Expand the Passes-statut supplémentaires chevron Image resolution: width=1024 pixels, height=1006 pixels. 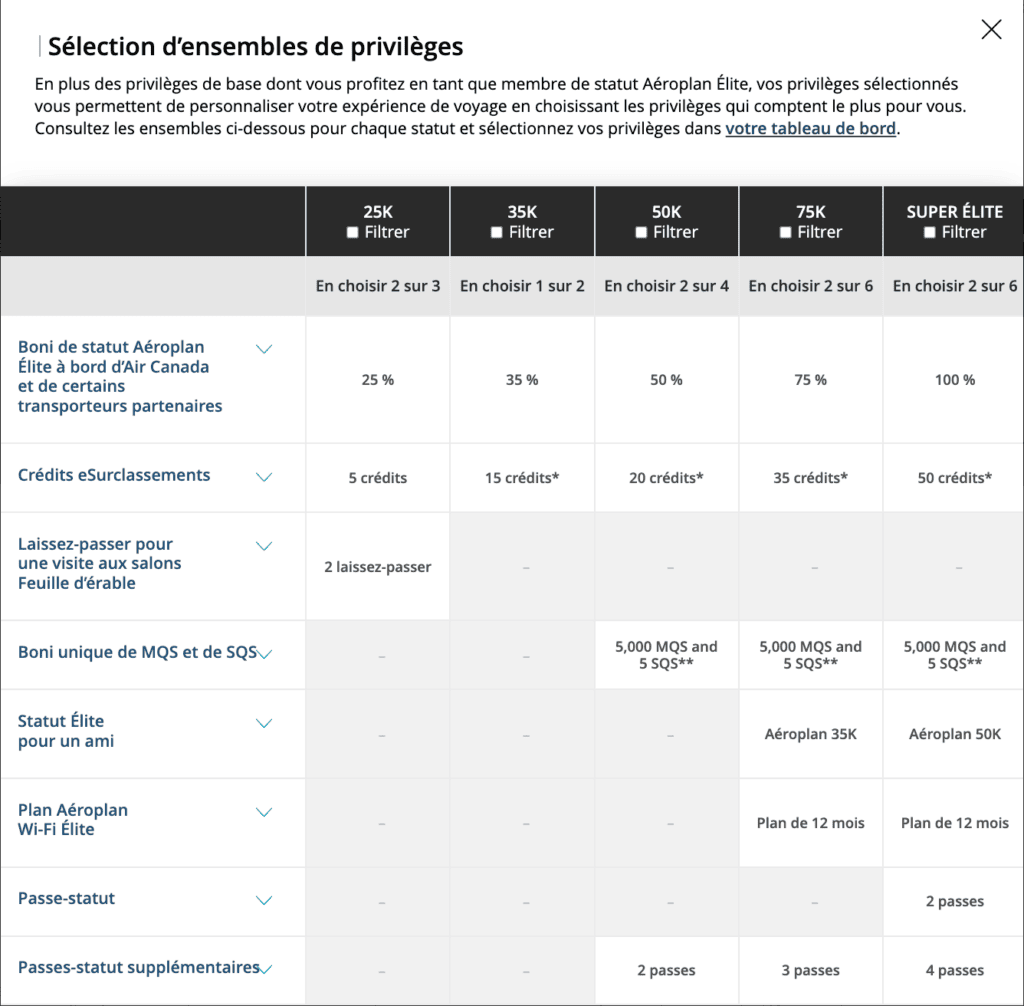pos(265,968)
